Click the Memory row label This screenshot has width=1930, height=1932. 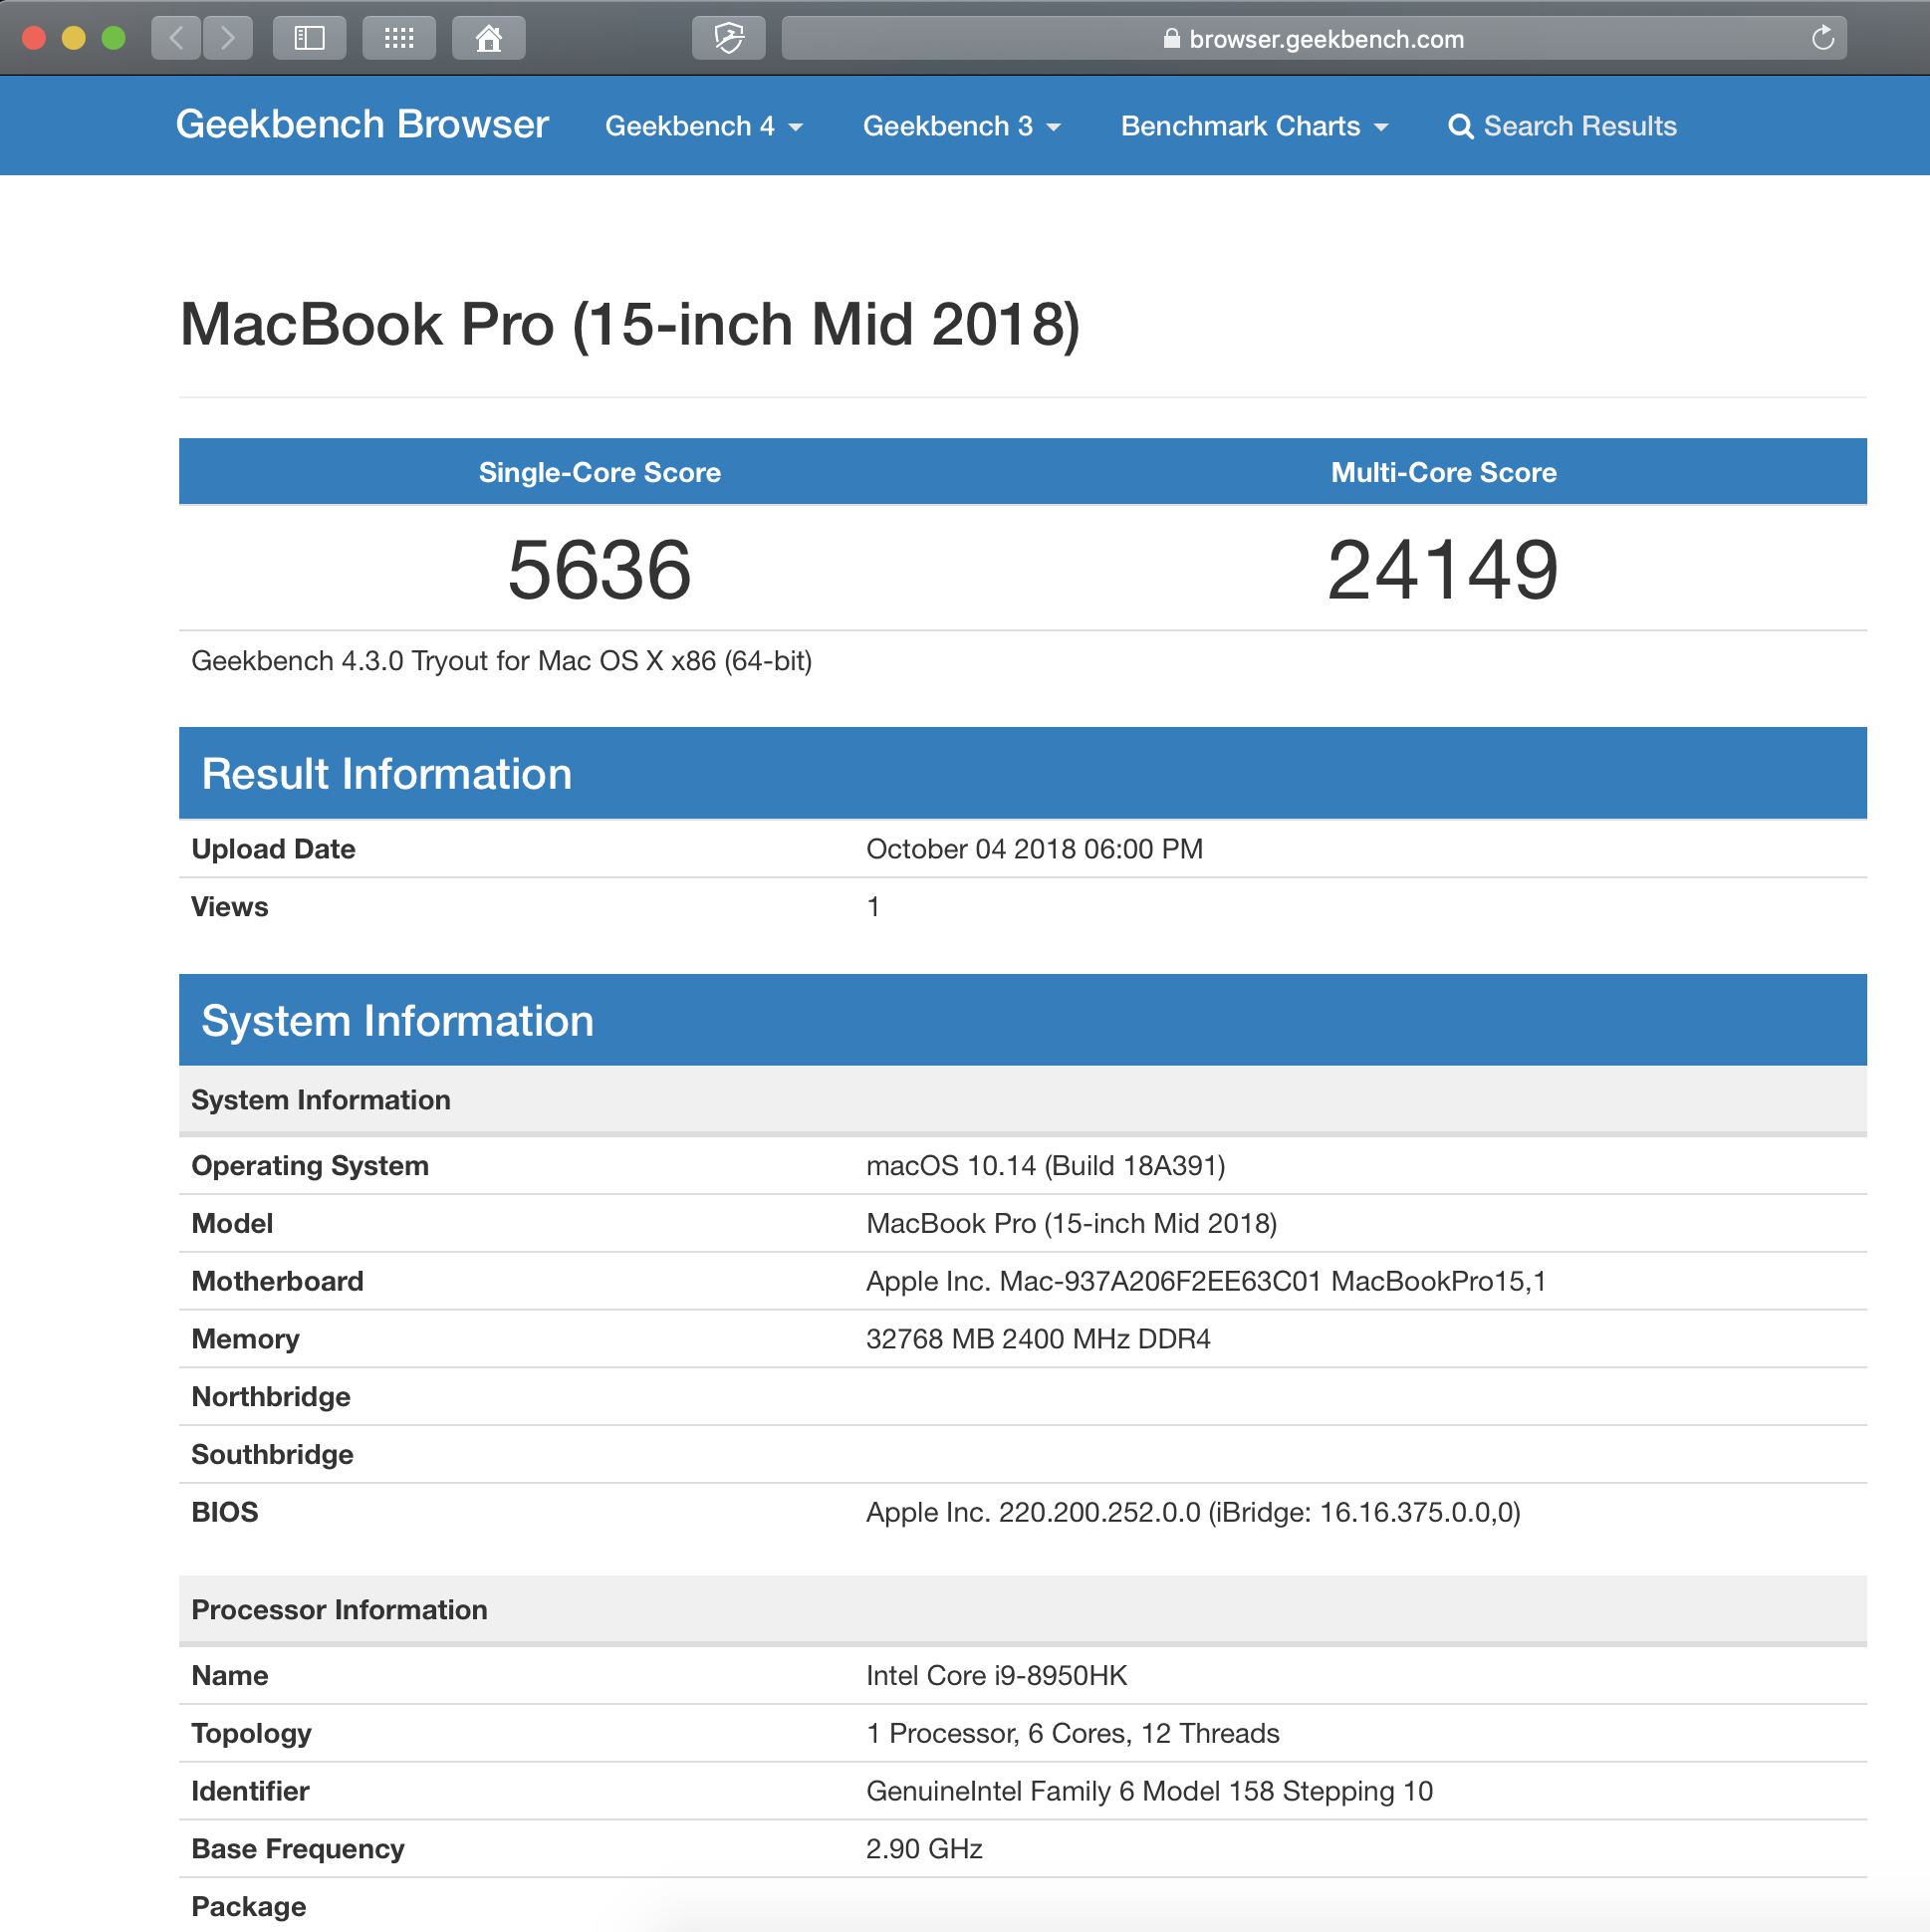(x=245, y=1340)
